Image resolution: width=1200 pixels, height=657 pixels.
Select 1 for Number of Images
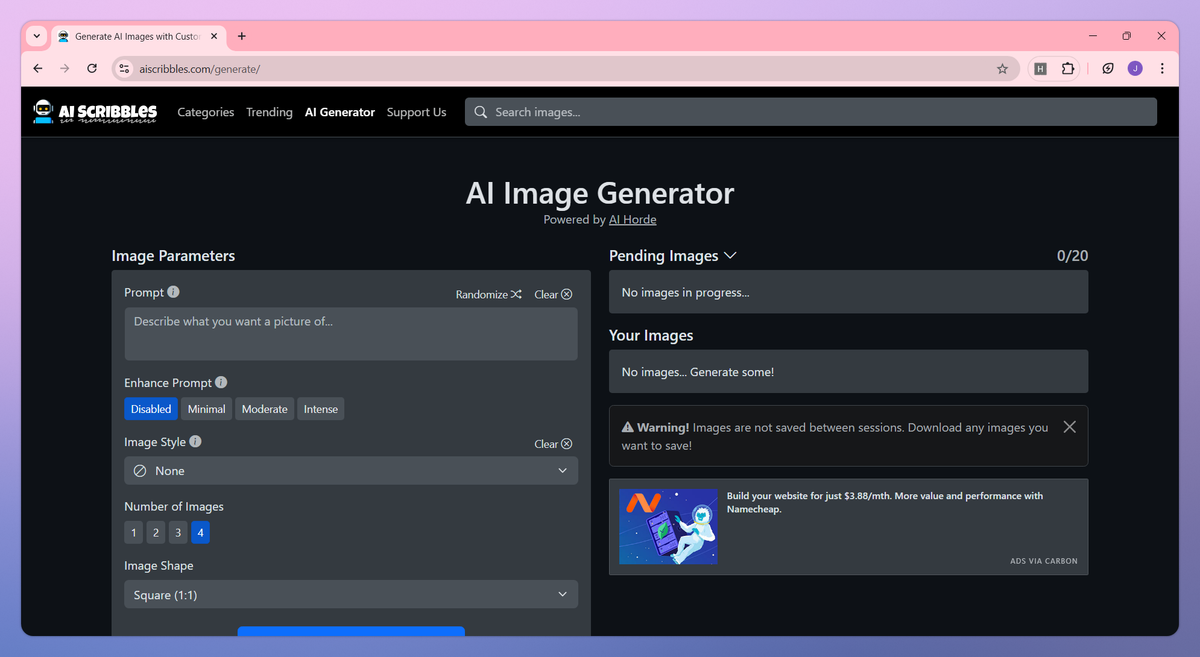(134, 533)
